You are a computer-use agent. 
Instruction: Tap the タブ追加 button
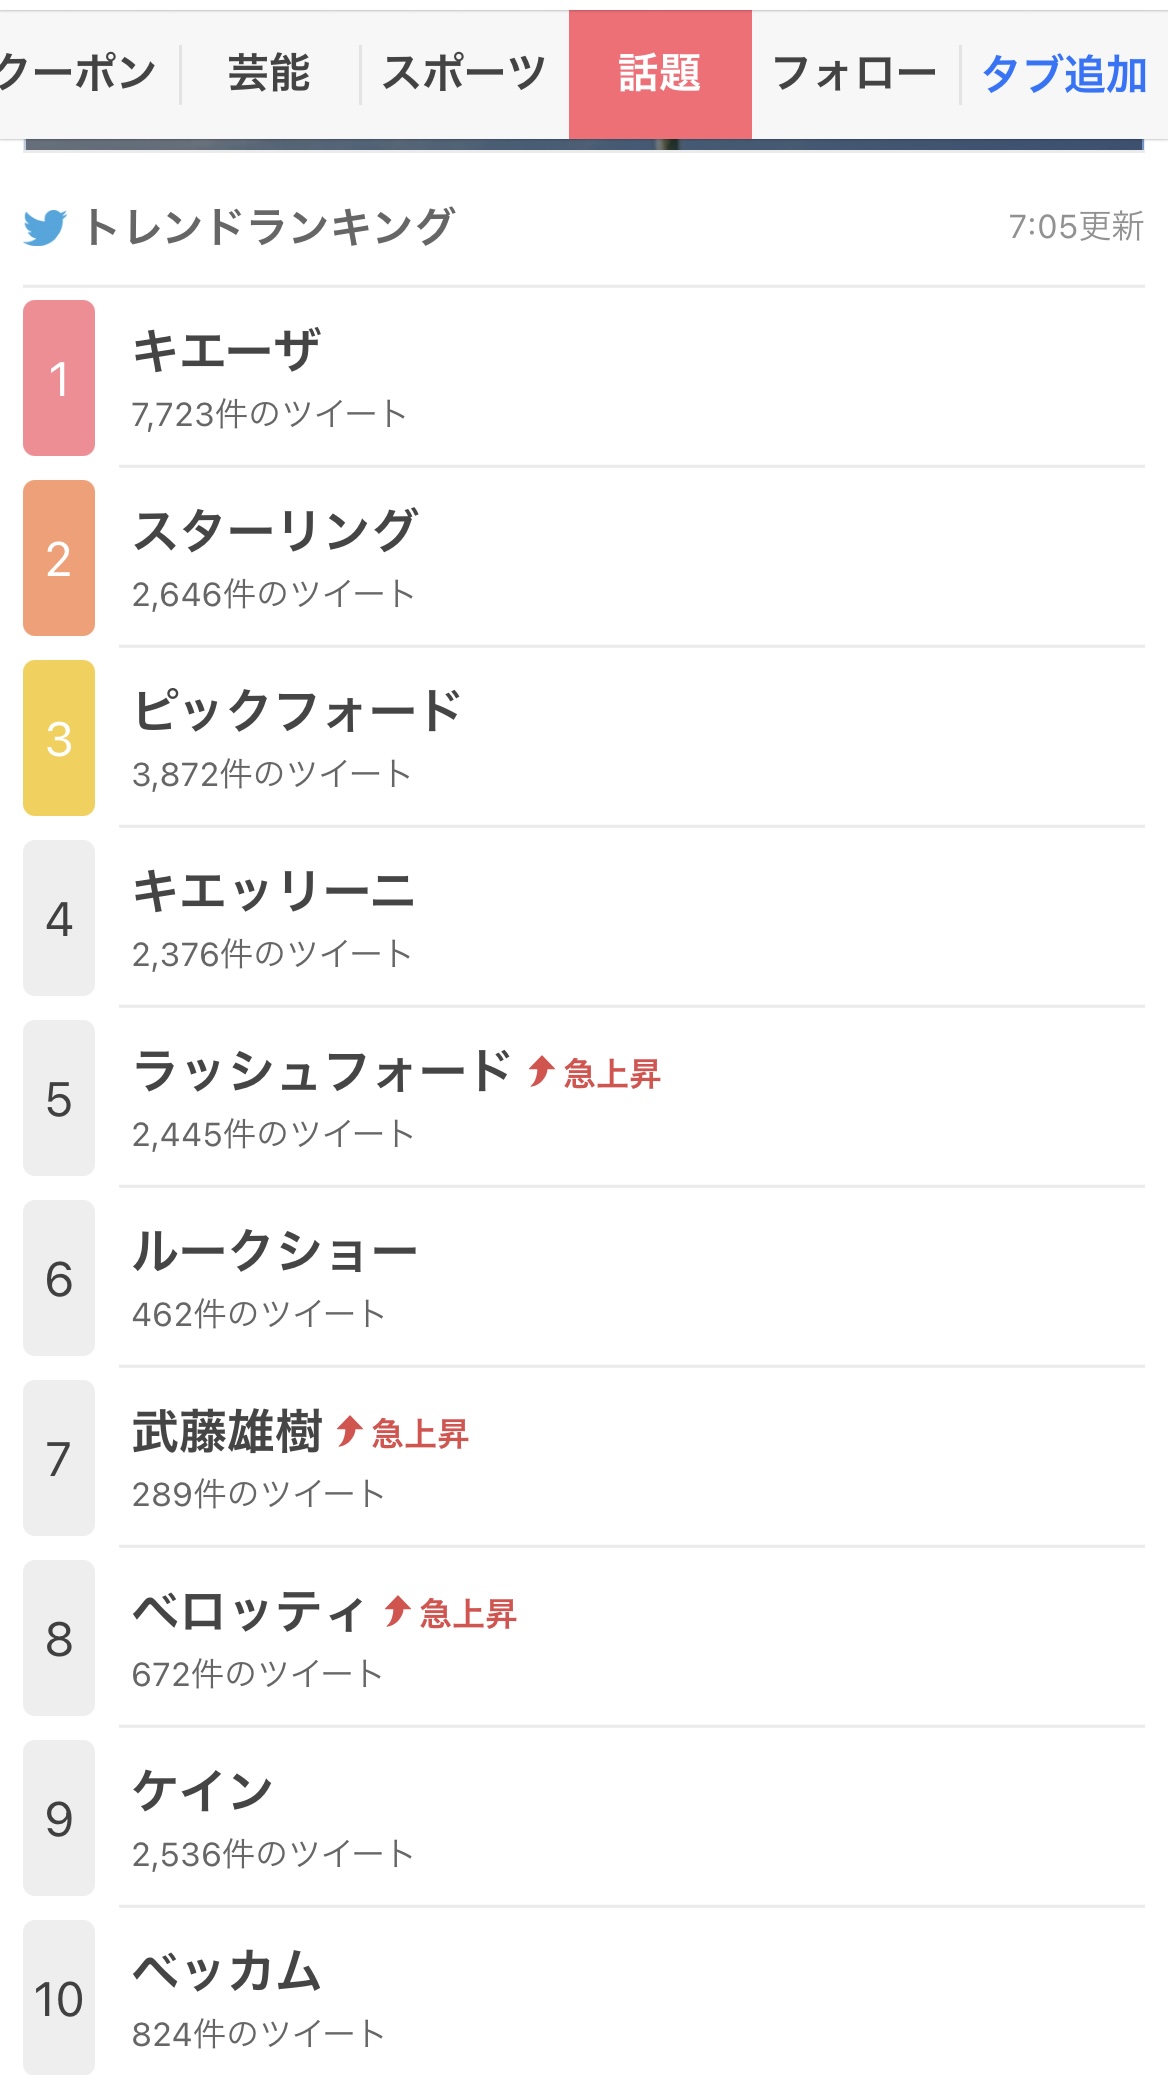coord(1064,74)
